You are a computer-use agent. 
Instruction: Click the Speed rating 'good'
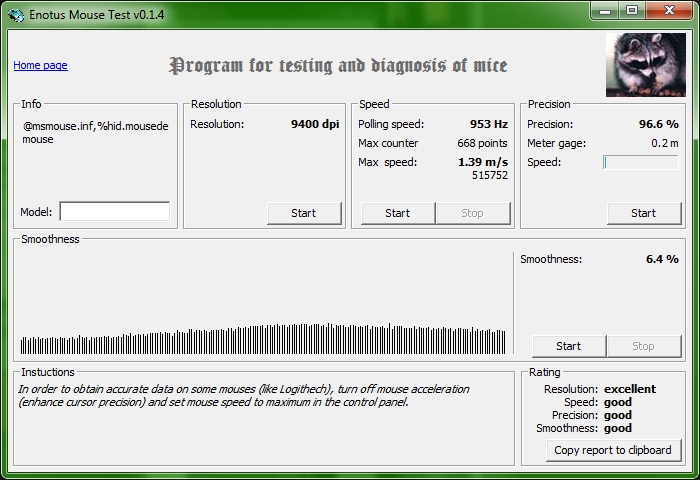(x=618, y=402)
